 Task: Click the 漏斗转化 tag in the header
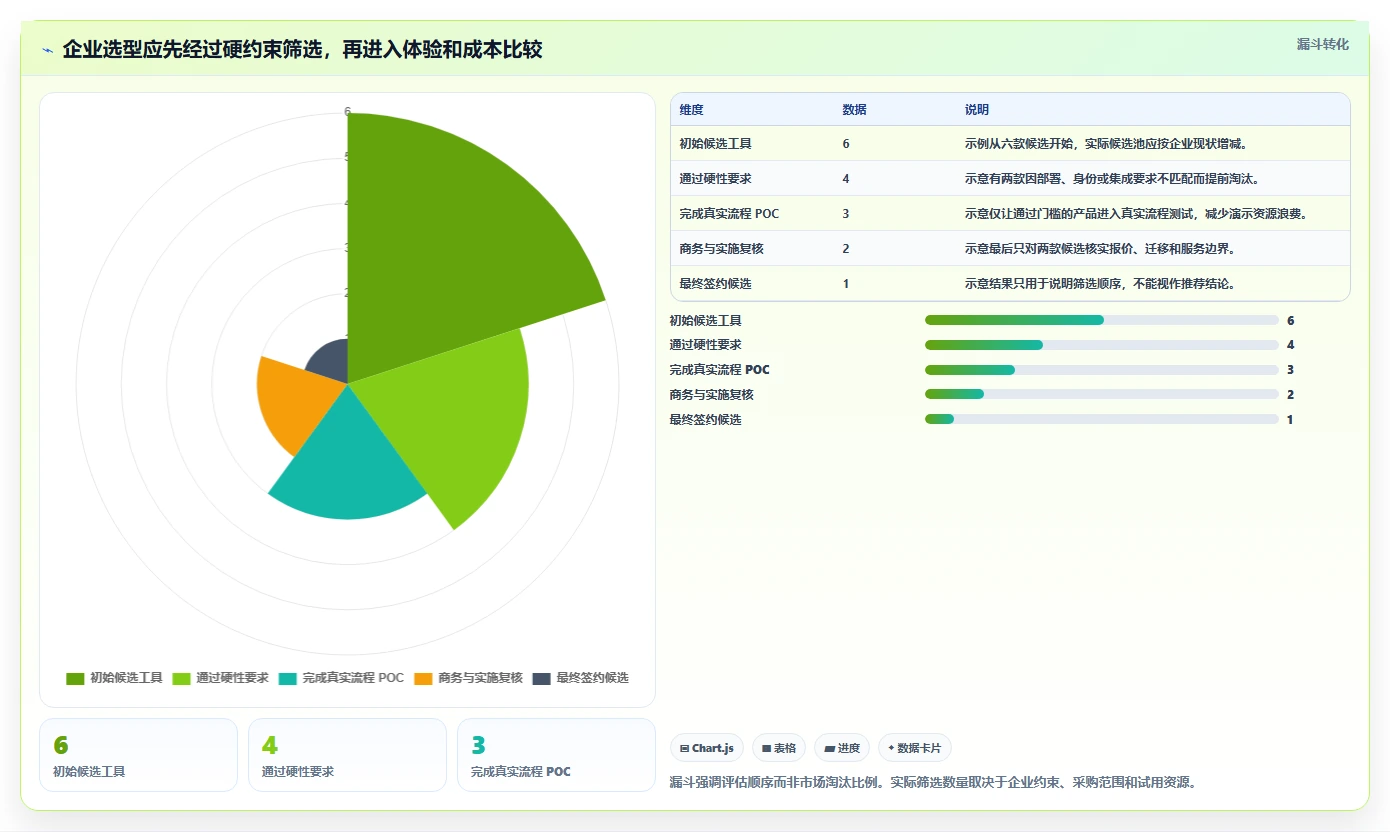point(1322,44)
